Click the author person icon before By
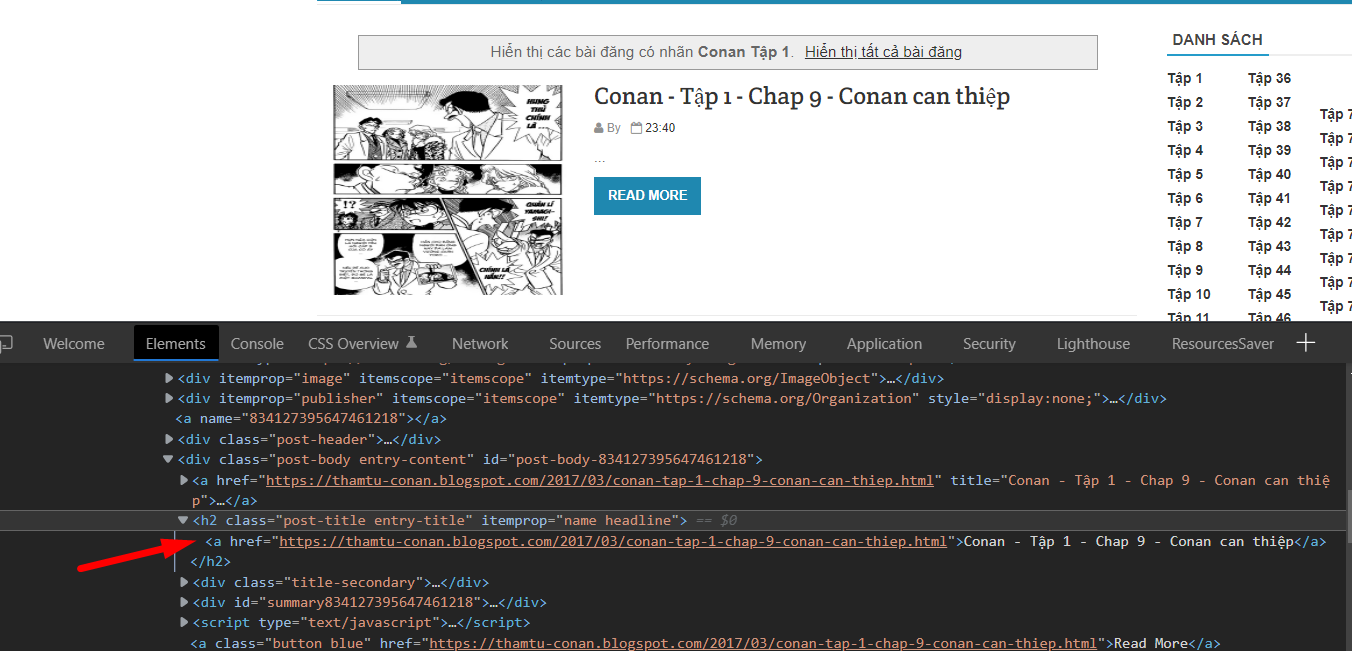Viewport: 1352px width, 651px height. (x=599, y=128)
